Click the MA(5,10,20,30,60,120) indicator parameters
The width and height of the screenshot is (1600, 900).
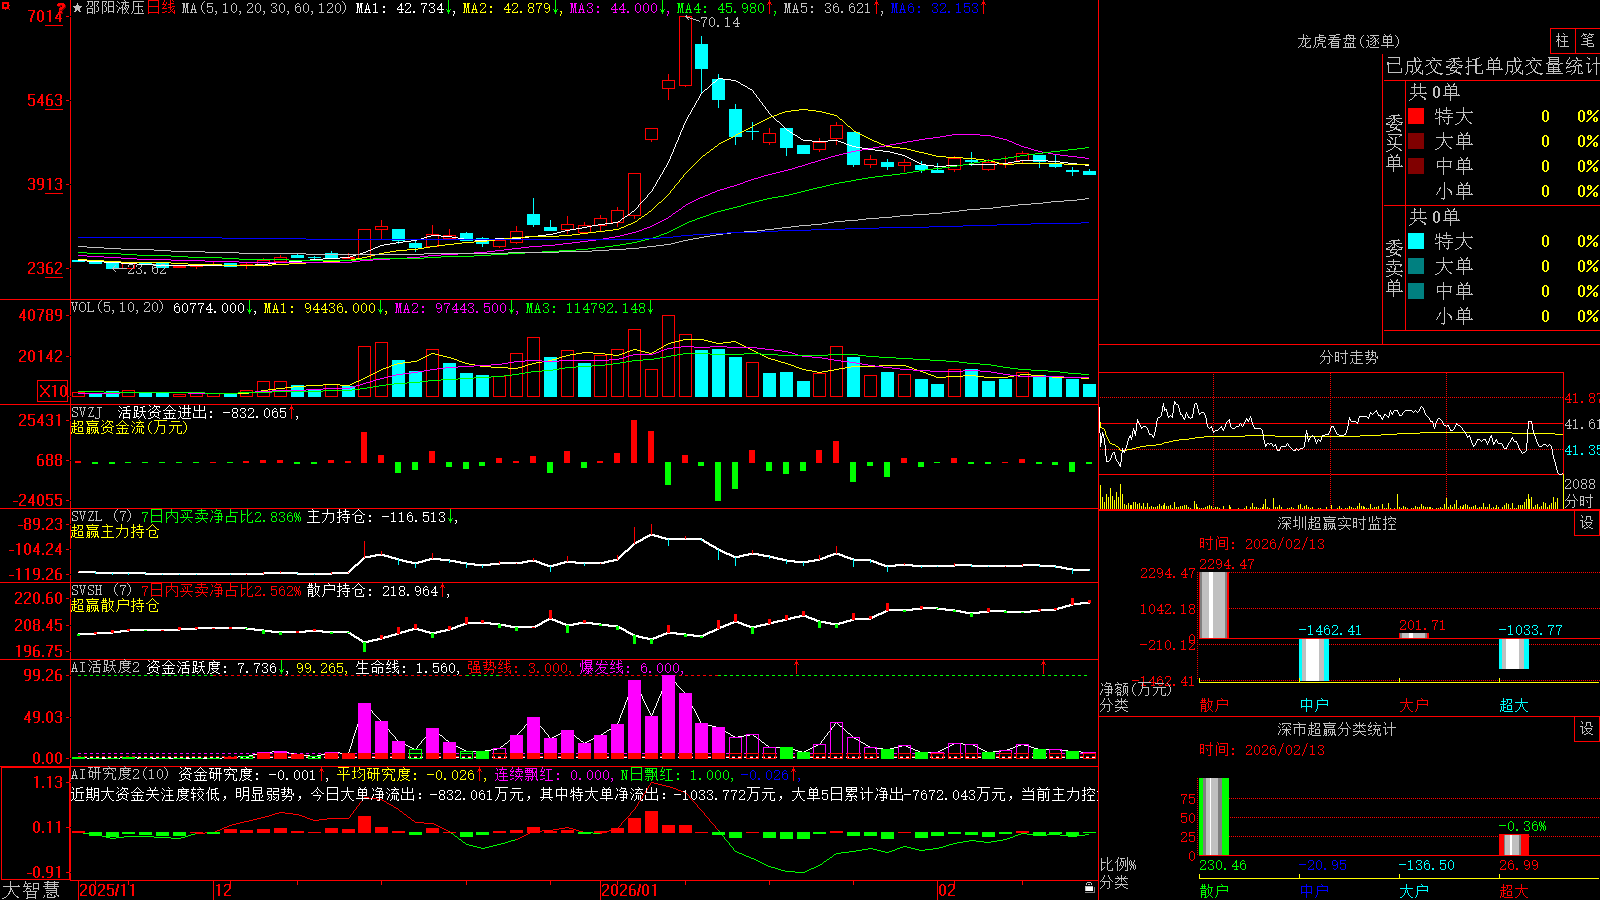point(264,8)
